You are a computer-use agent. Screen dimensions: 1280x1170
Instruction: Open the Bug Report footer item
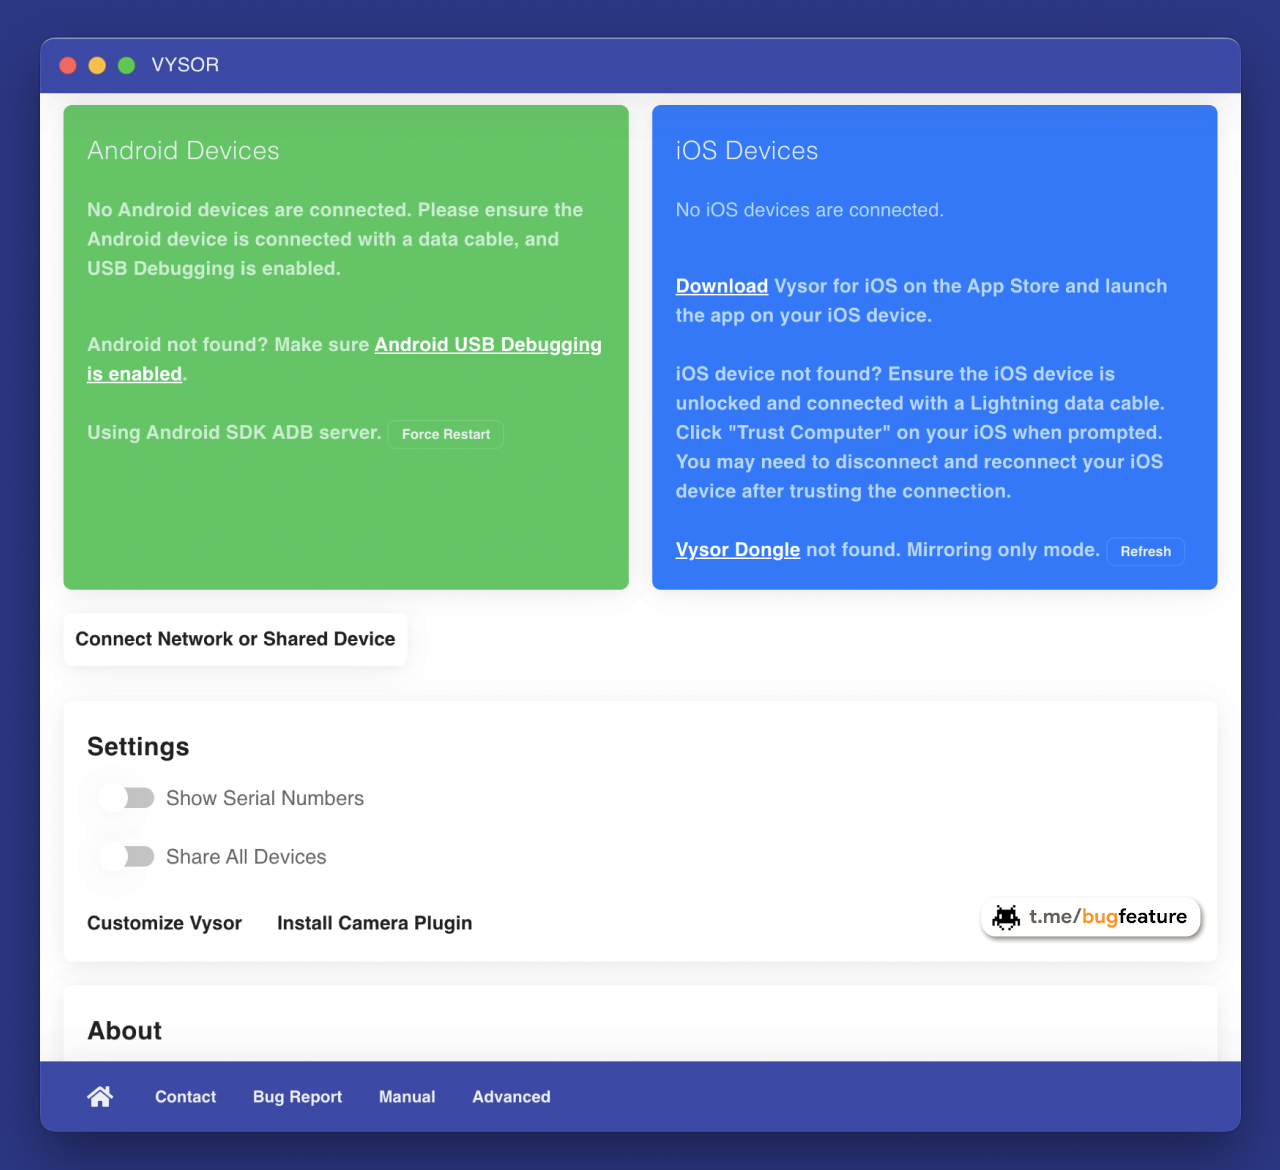click(297, 1097)
